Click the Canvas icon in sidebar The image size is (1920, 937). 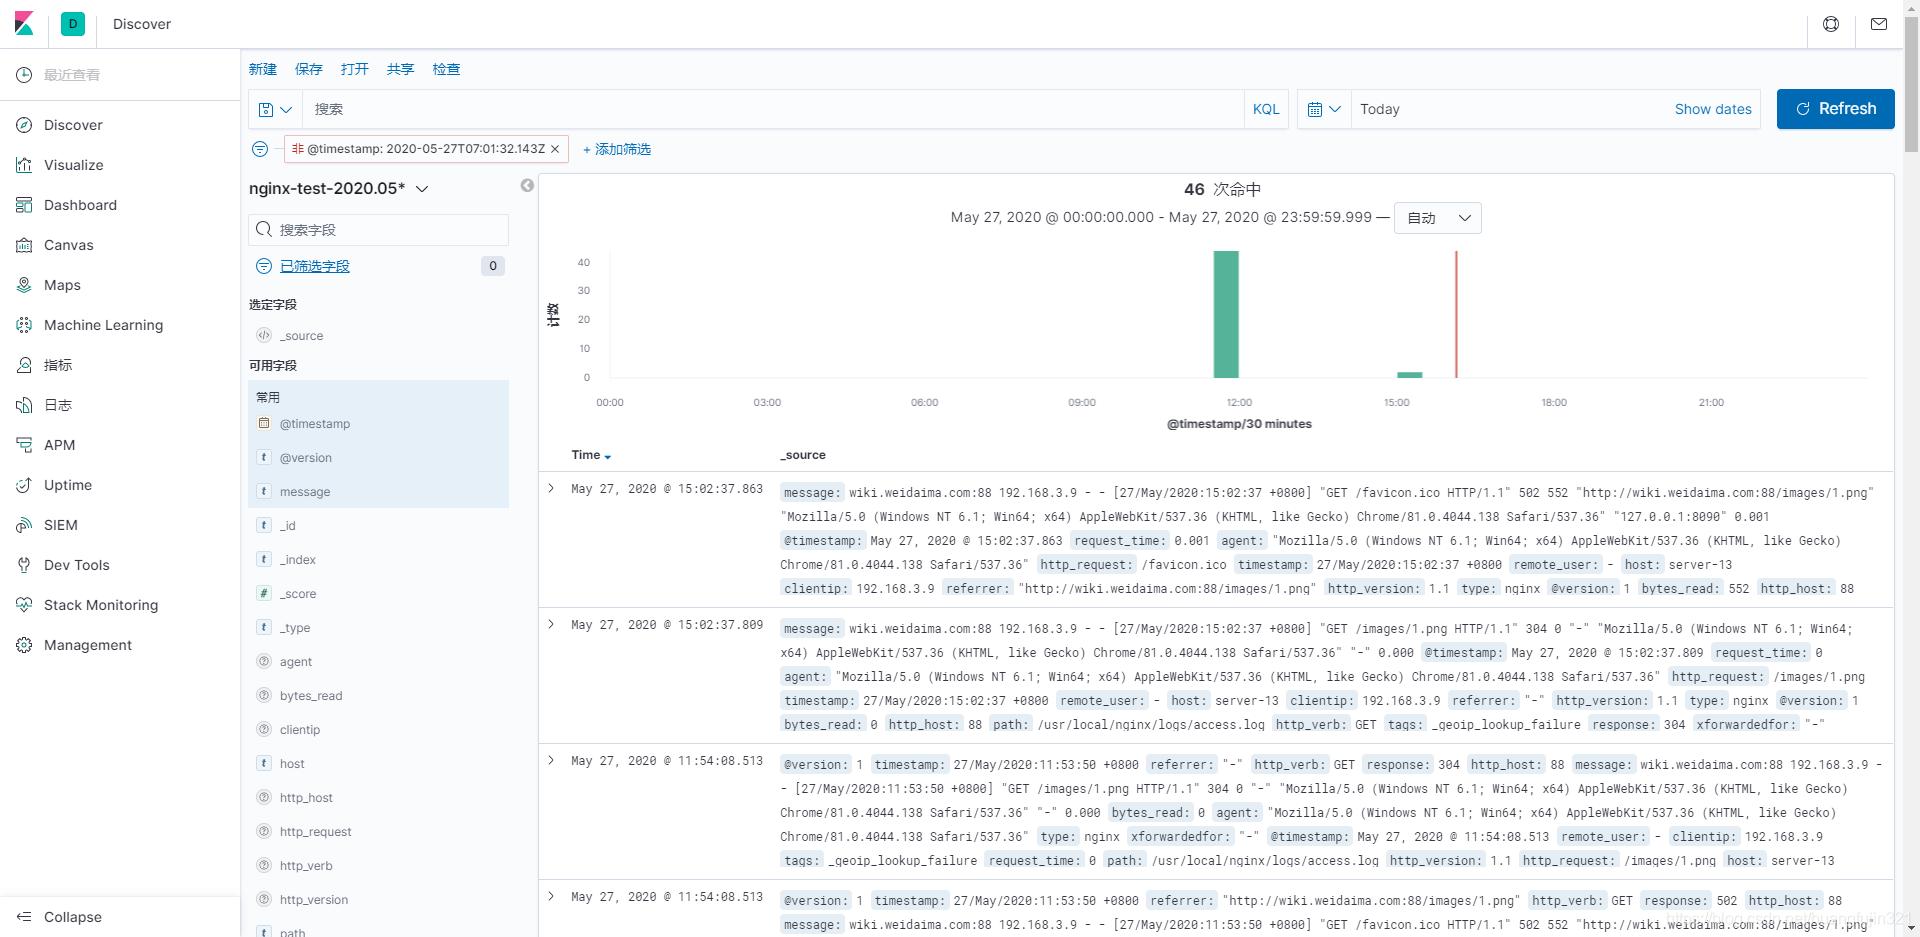coord(24,245)
